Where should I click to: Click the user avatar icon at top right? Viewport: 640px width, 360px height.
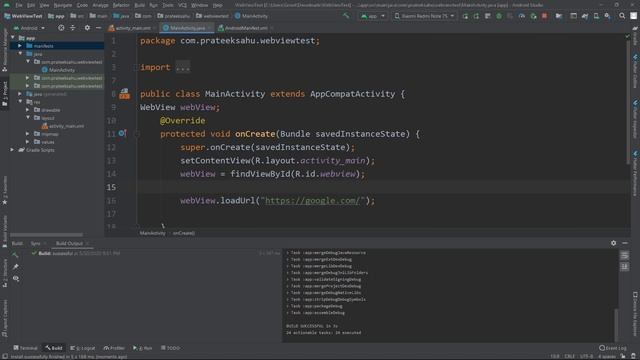click(633, 16)
